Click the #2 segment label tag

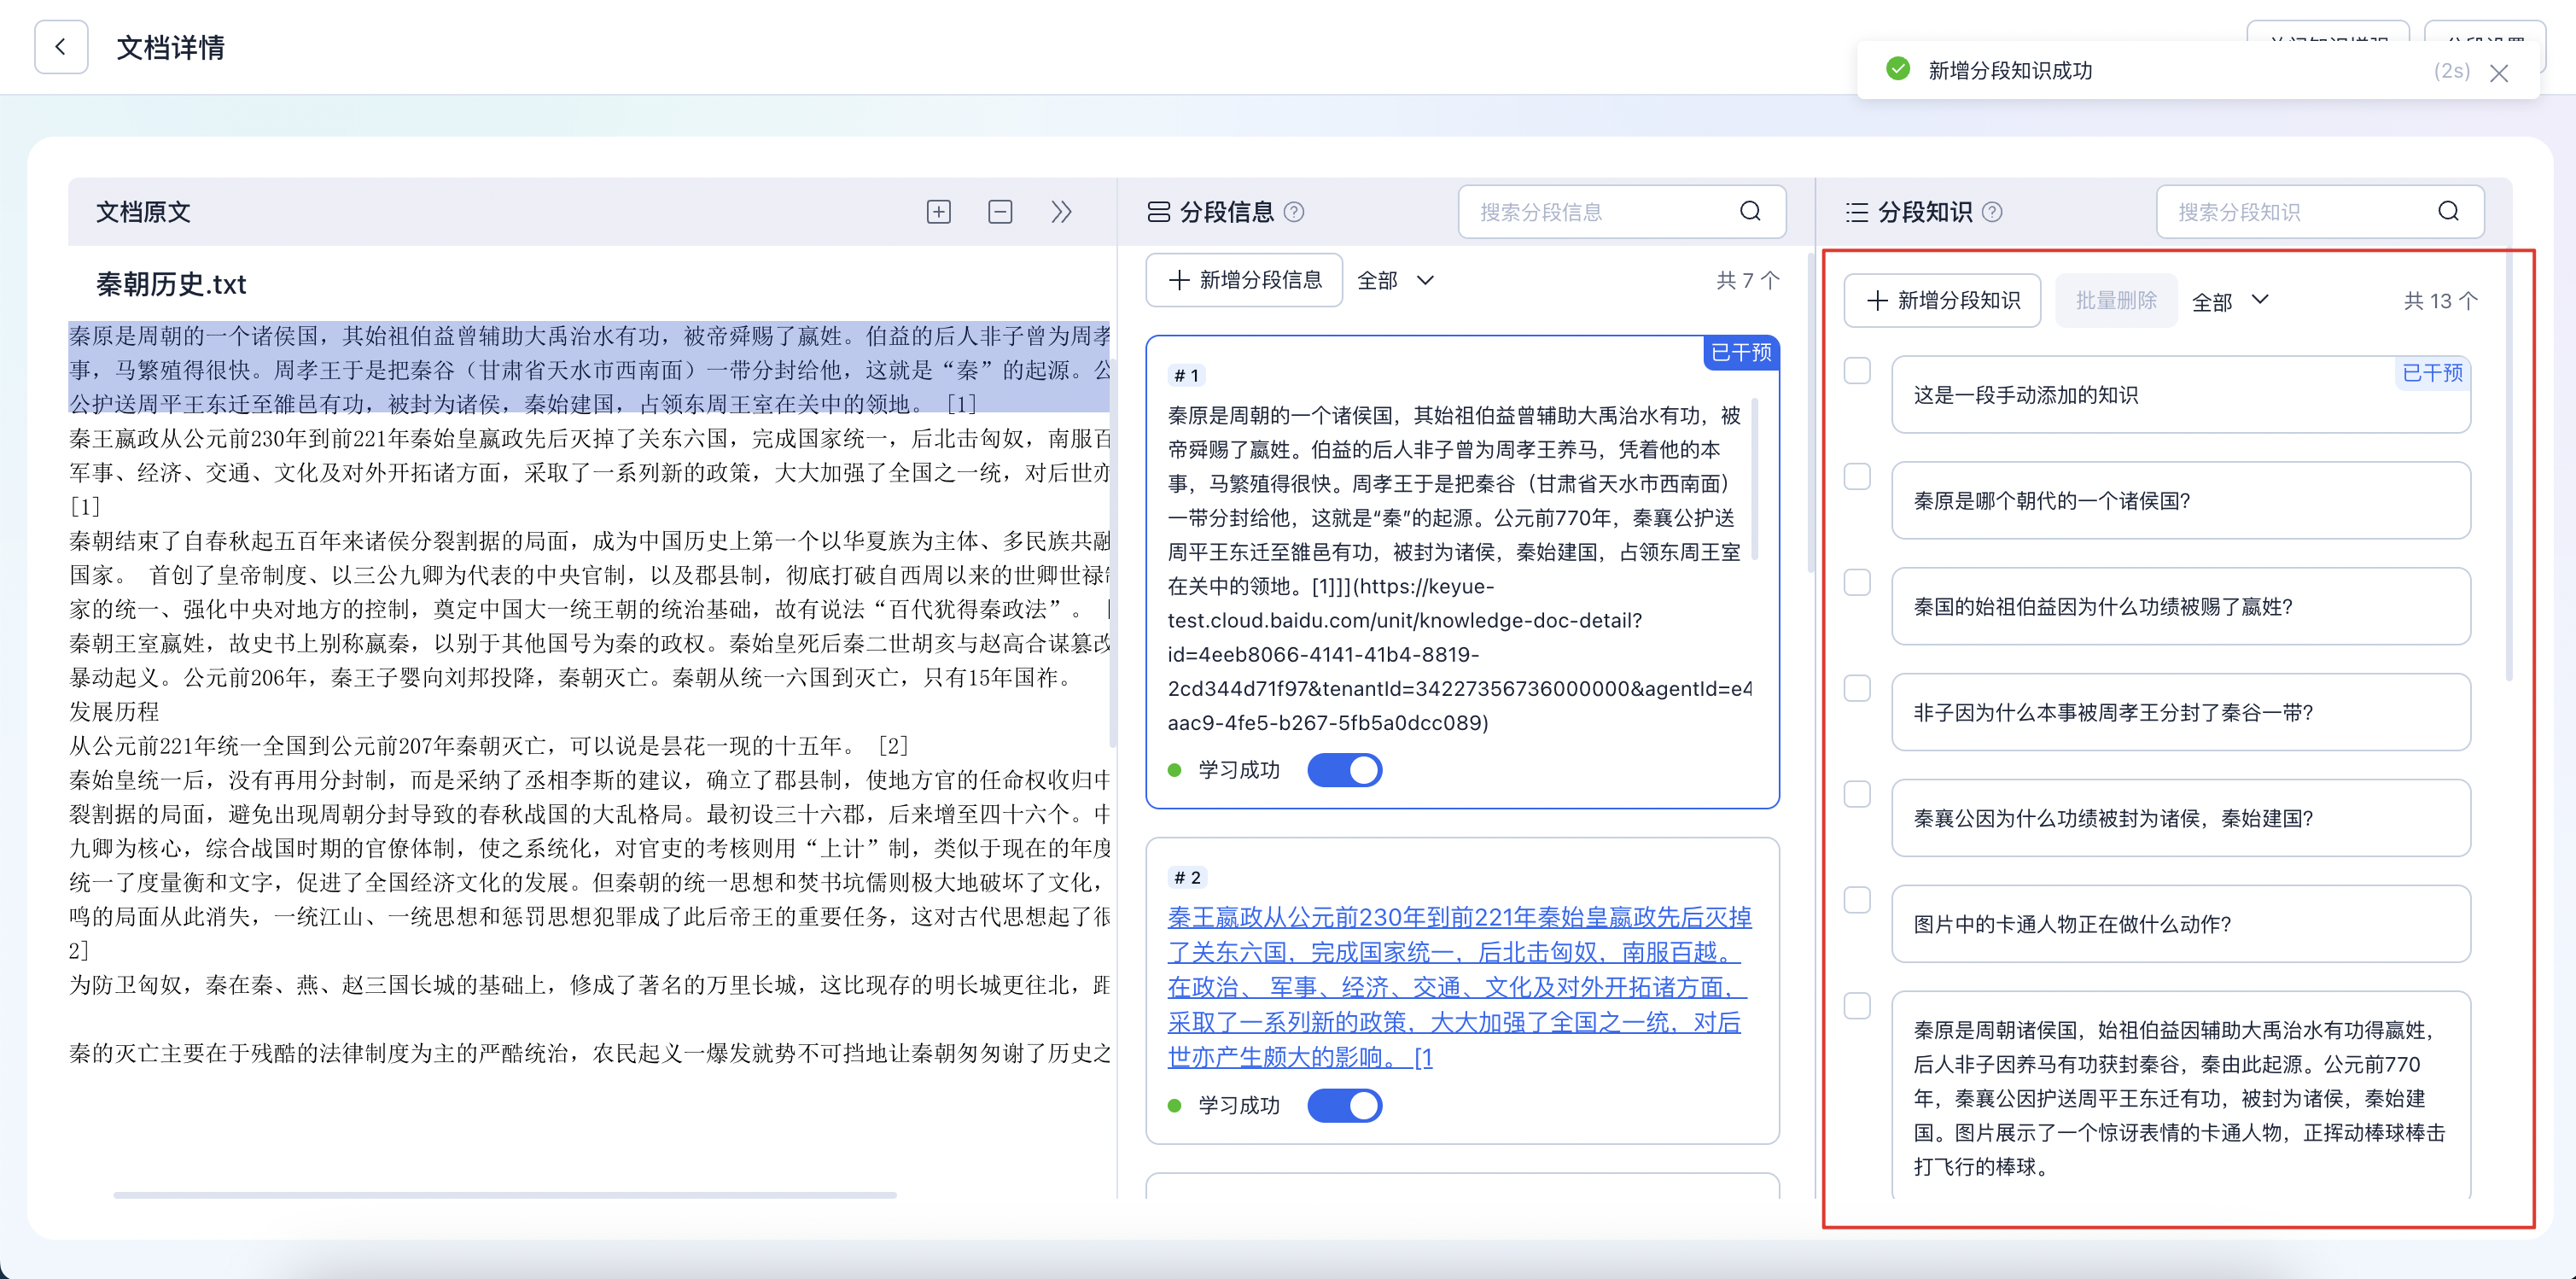(x=1187, y=878)
